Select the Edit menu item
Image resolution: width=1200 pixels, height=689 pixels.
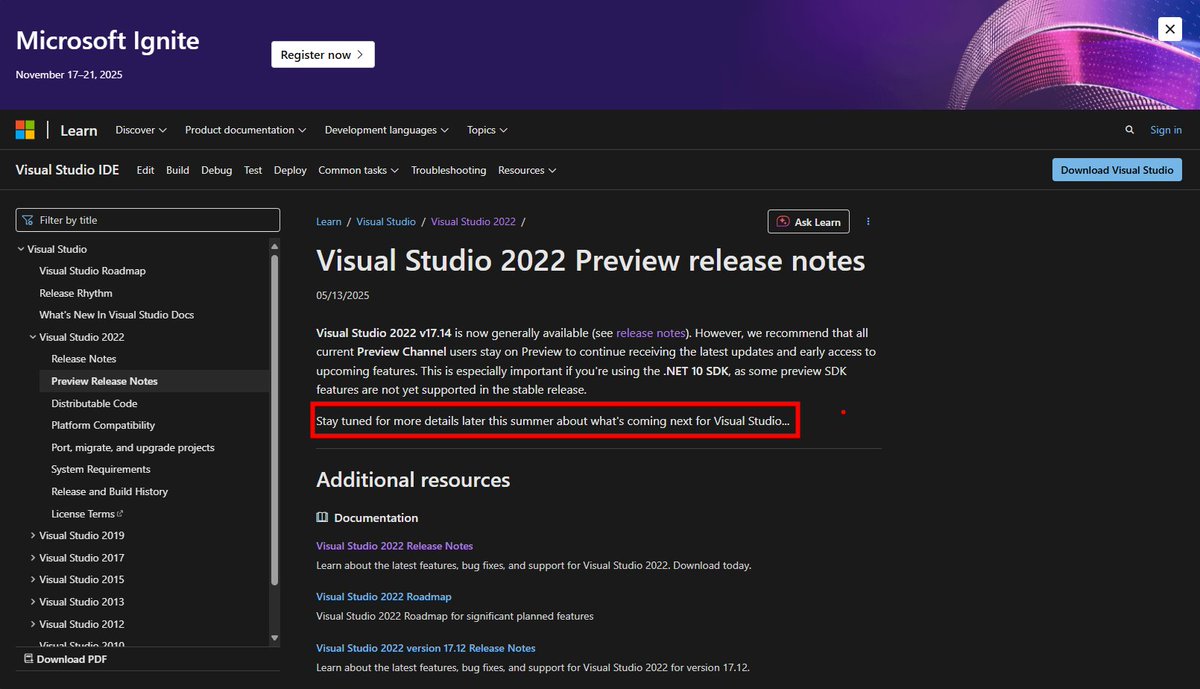pos(145,170)
